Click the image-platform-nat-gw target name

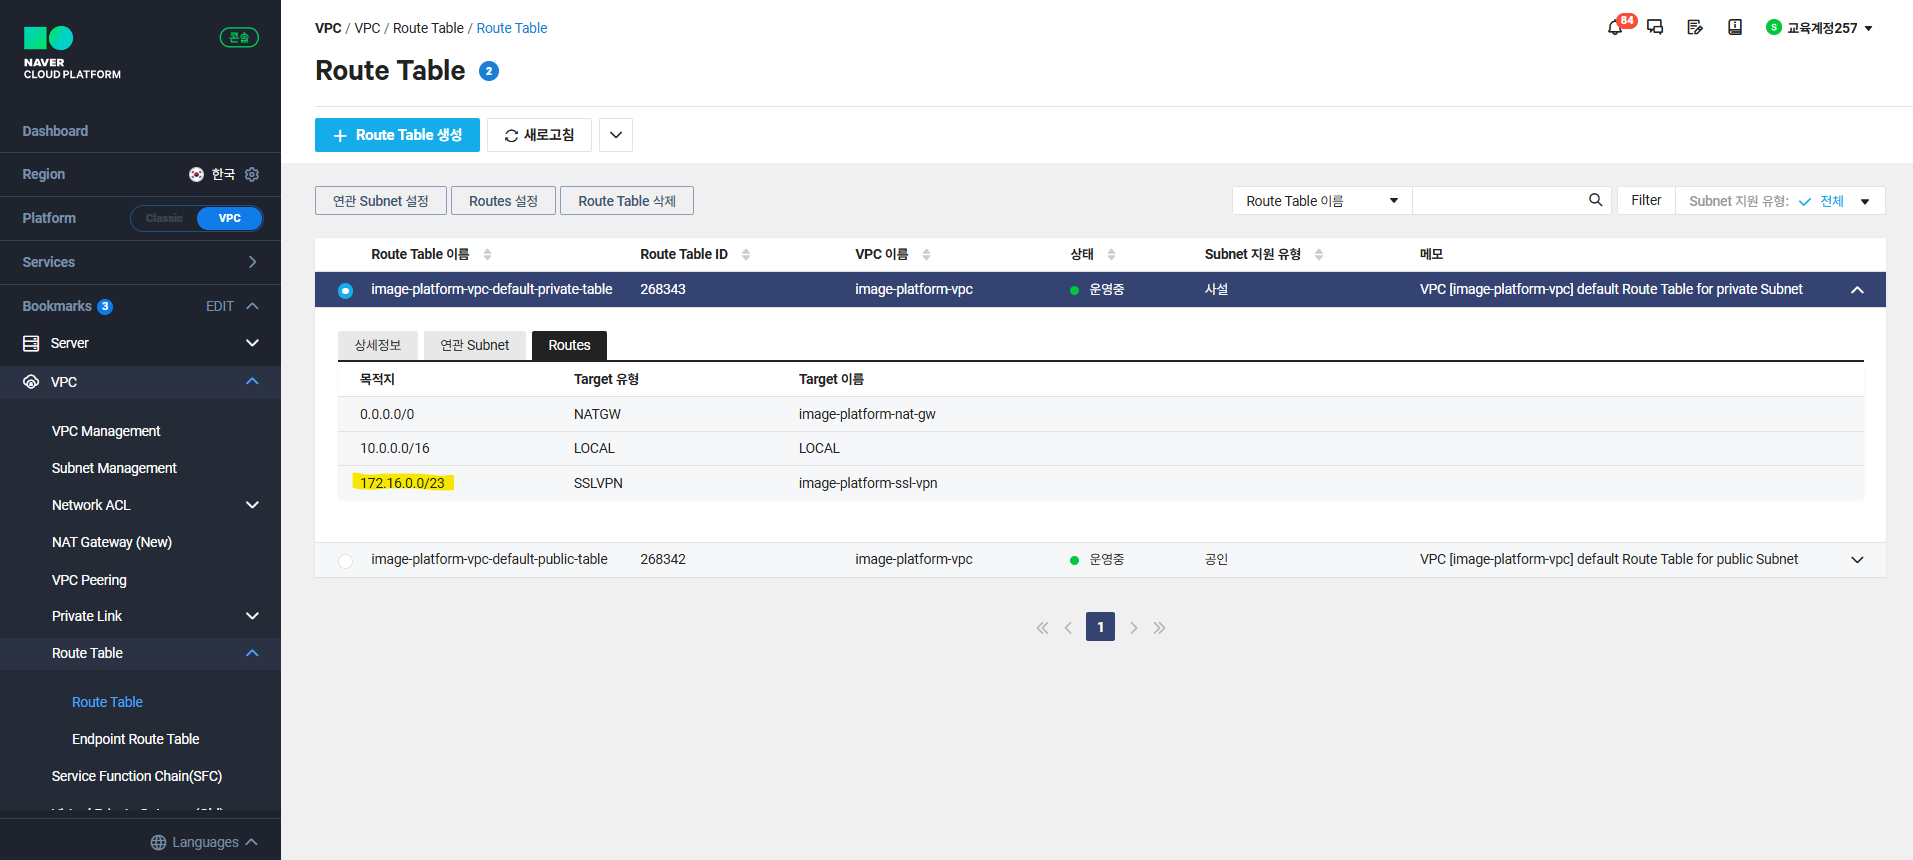point(867,414)
